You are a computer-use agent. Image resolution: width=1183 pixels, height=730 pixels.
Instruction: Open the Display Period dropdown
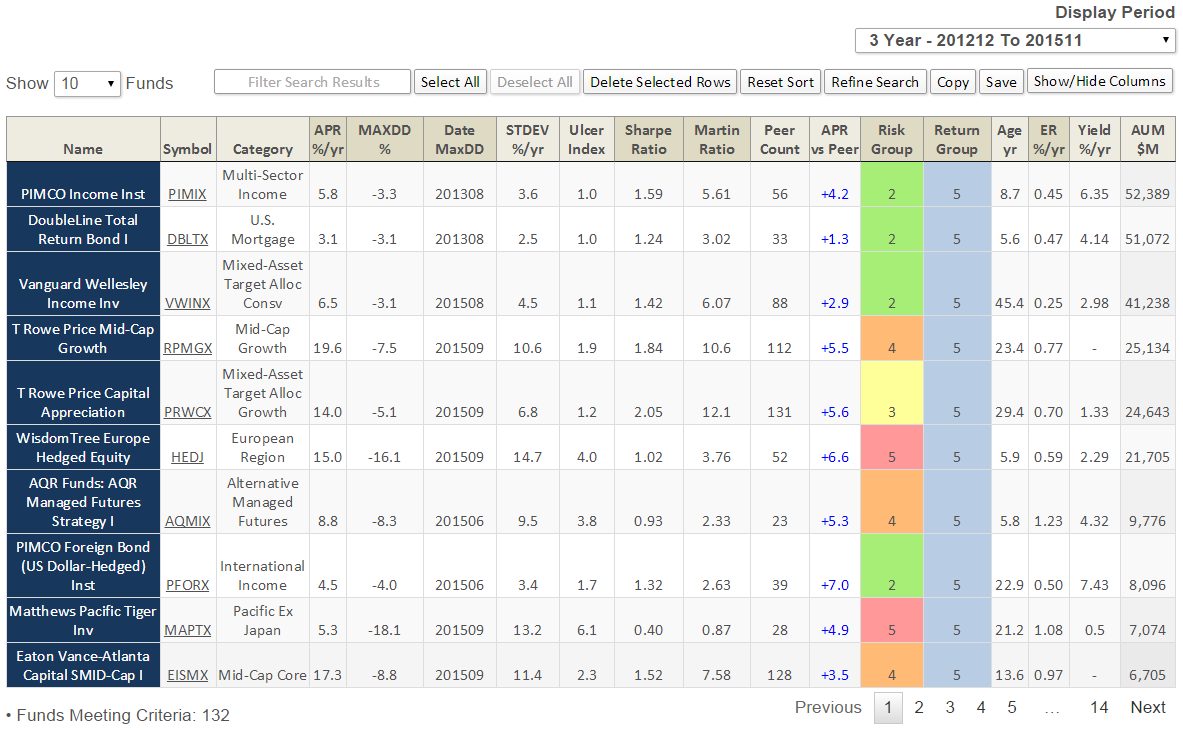[x=1015, y=41]
